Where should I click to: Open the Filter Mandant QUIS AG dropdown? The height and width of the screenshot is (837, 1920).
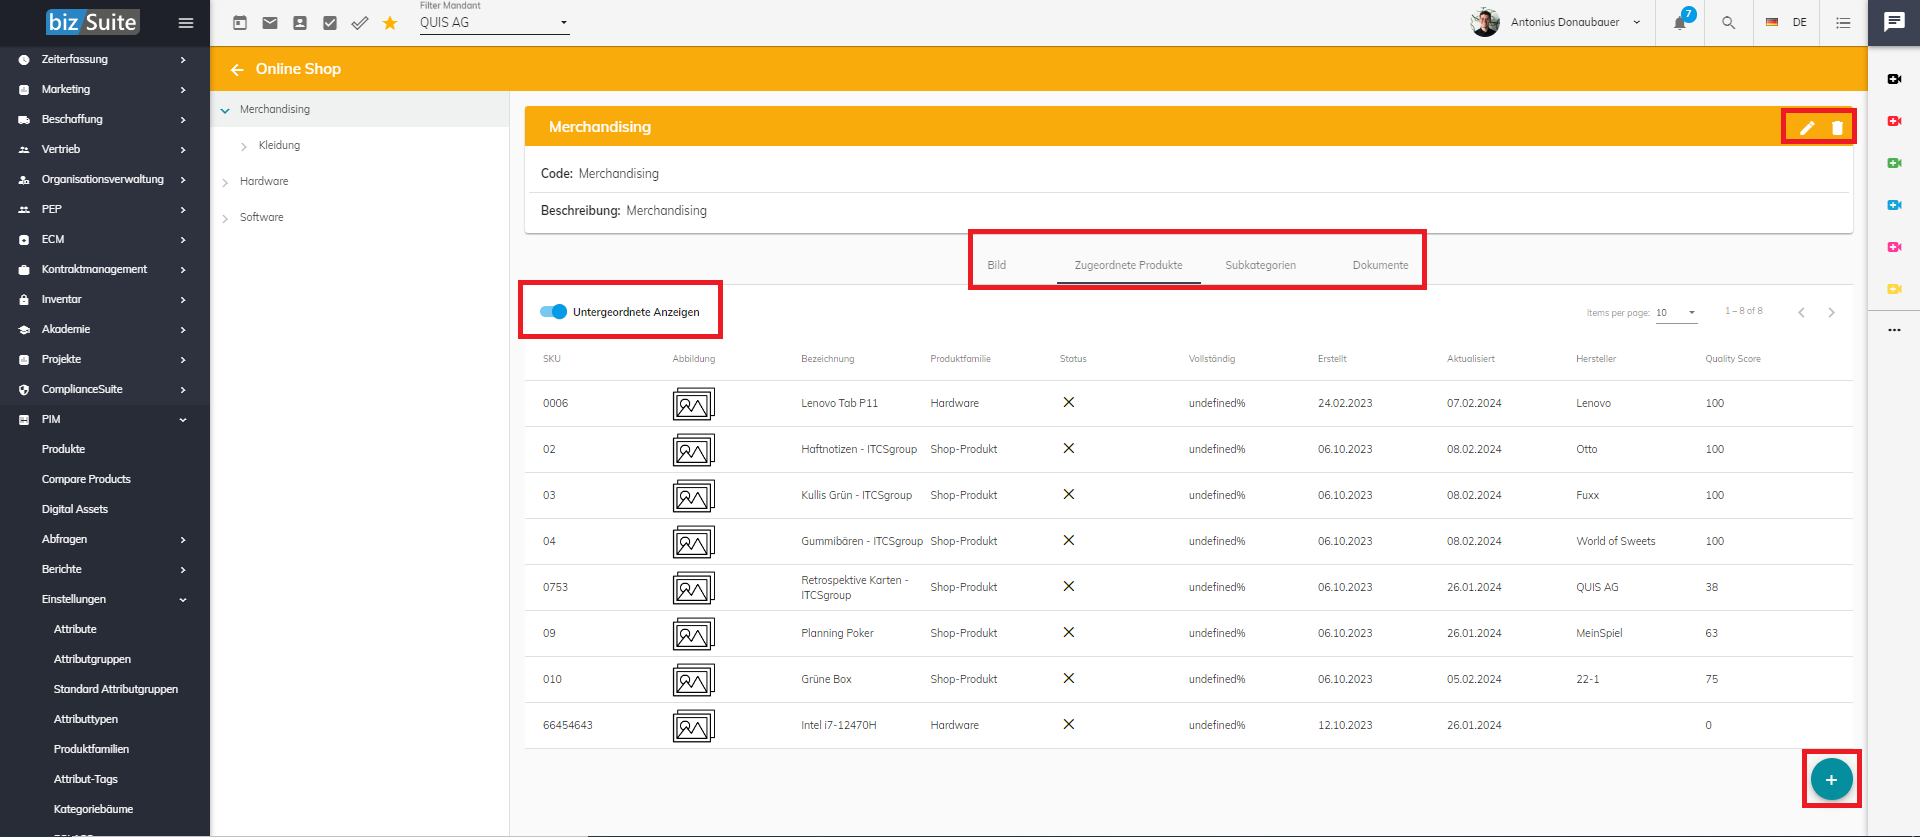494,22
